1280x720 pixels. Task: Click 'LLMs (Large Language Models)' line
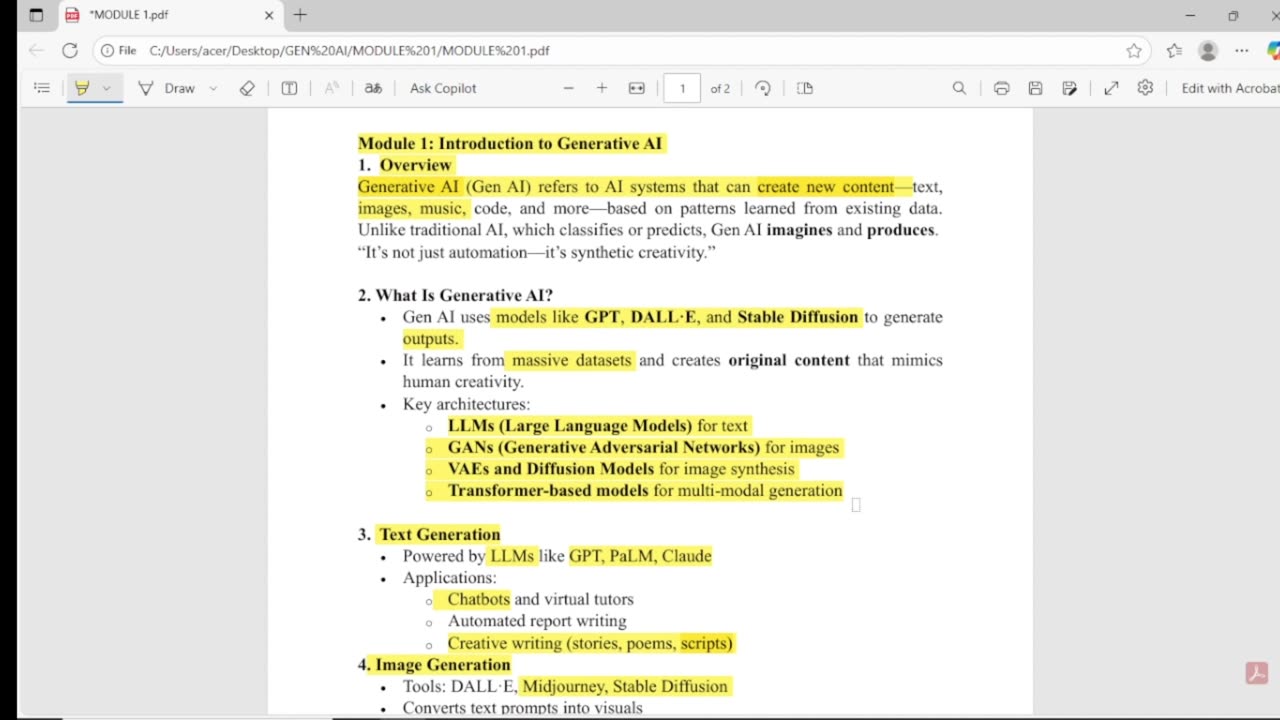[x=598, y=425]
